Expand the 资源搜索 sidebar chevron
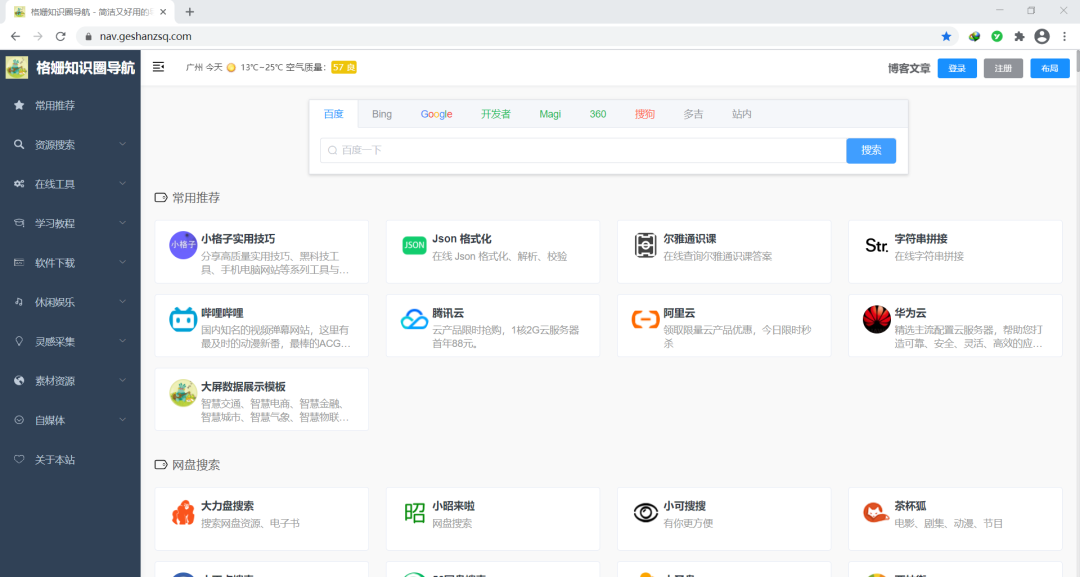Screen dimensions: 1080x577 123,144
